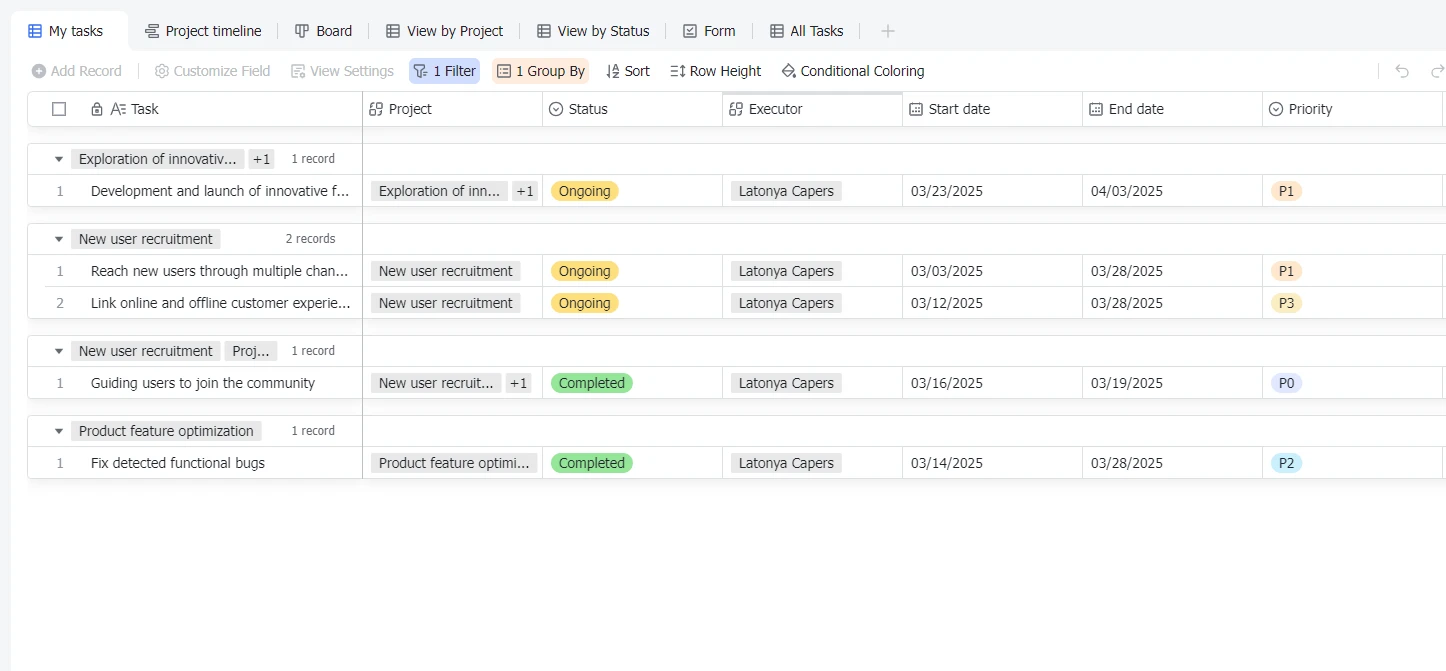
Task: Click the P0 priority tag
Action: point(1286,383)
